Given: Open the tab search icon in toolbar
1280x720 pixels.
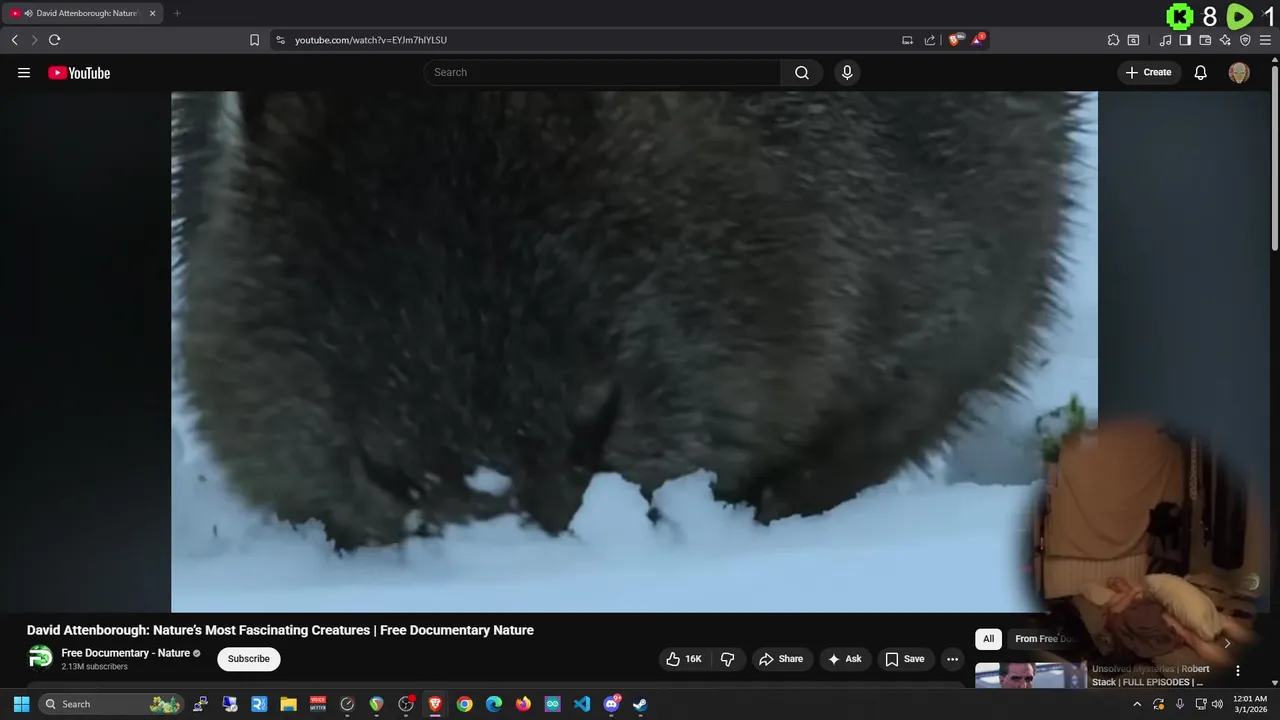Looking at the screenshot, I should [1133, 40].
